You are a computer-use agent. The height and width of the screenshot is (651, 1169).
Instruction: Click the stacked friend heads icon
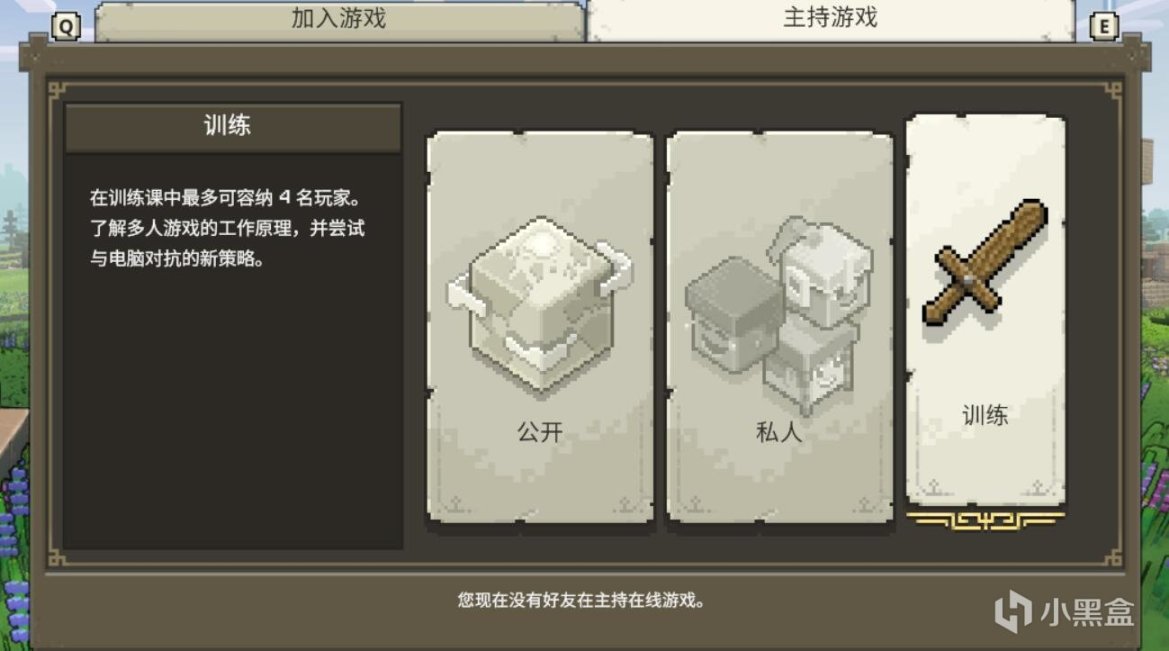click(779, 315)
